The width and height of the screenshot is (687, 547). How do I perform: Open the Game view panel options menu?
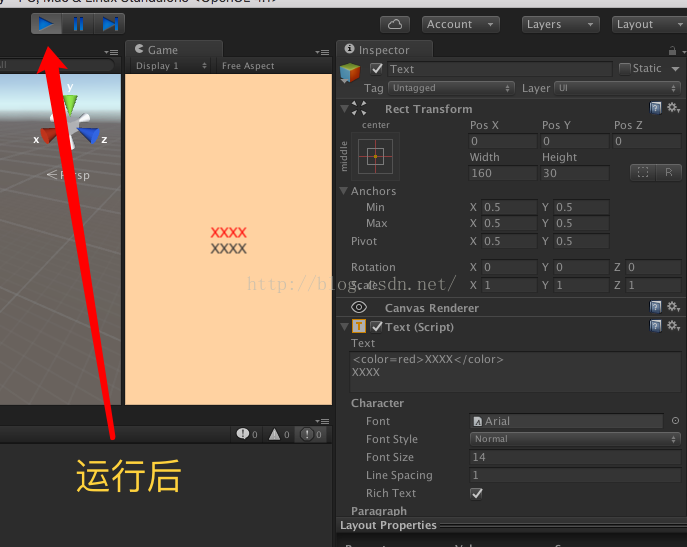(x=322, y=52)
